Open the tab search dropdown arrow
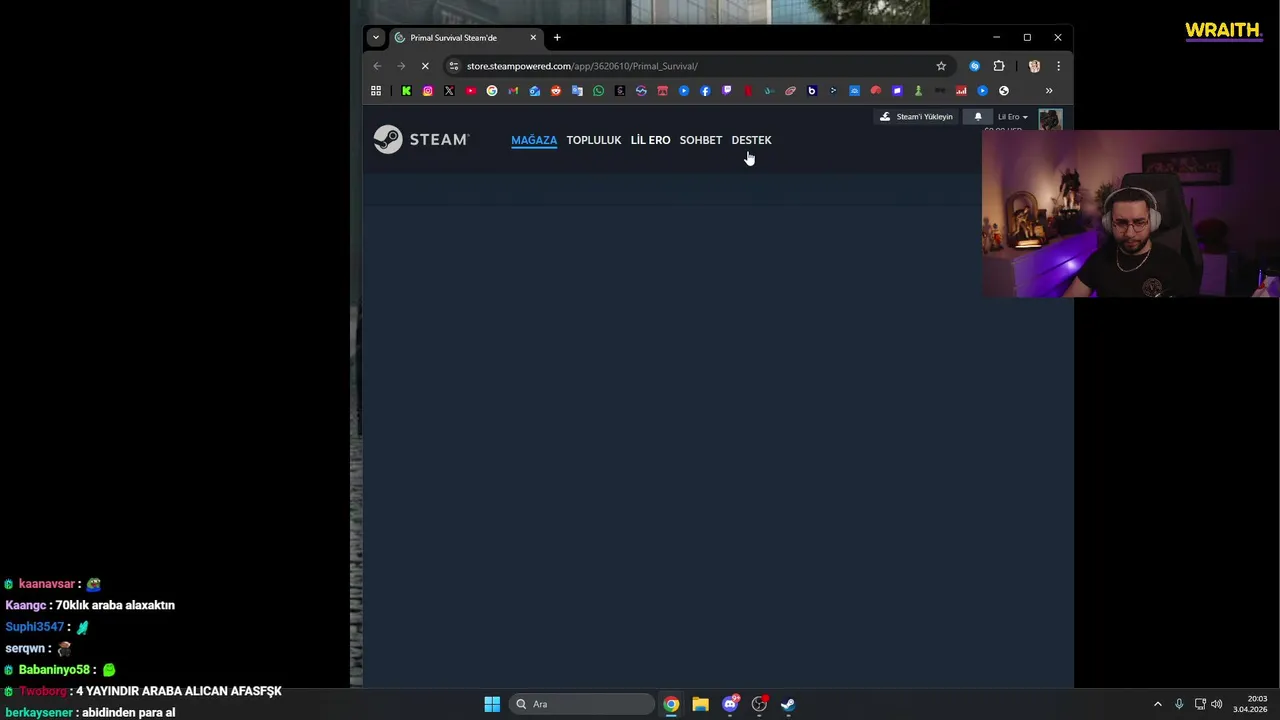The height and width of the screenshot is (720, 1280). 376,38
